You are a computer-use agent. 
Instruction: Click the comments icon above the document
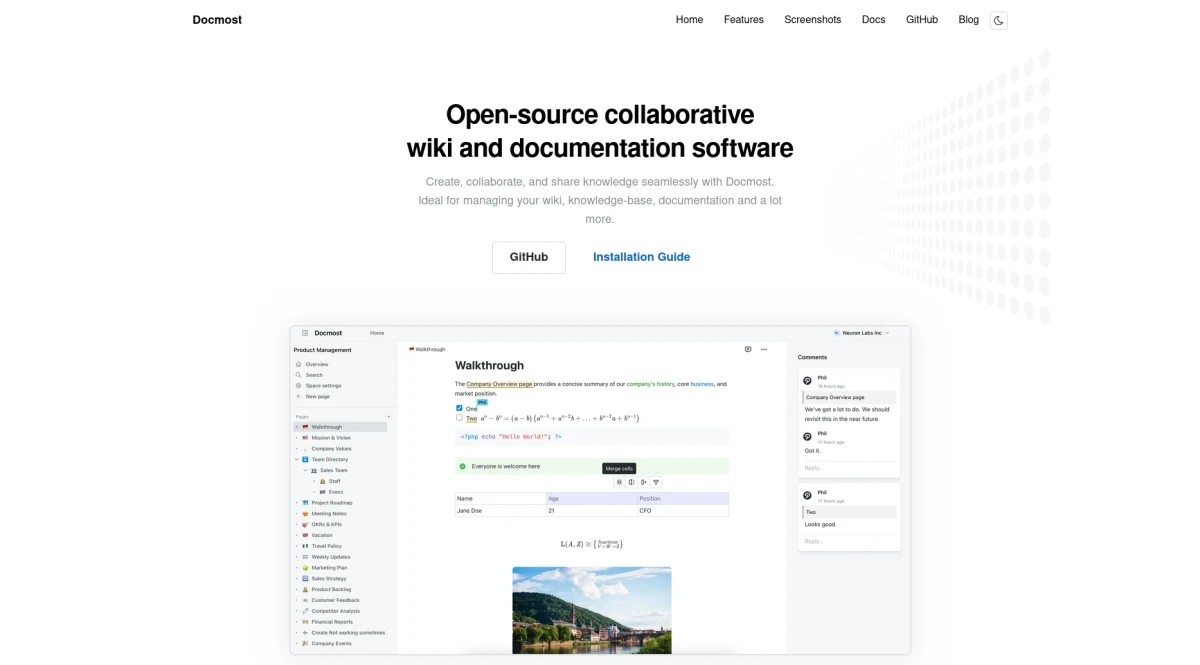748,349
